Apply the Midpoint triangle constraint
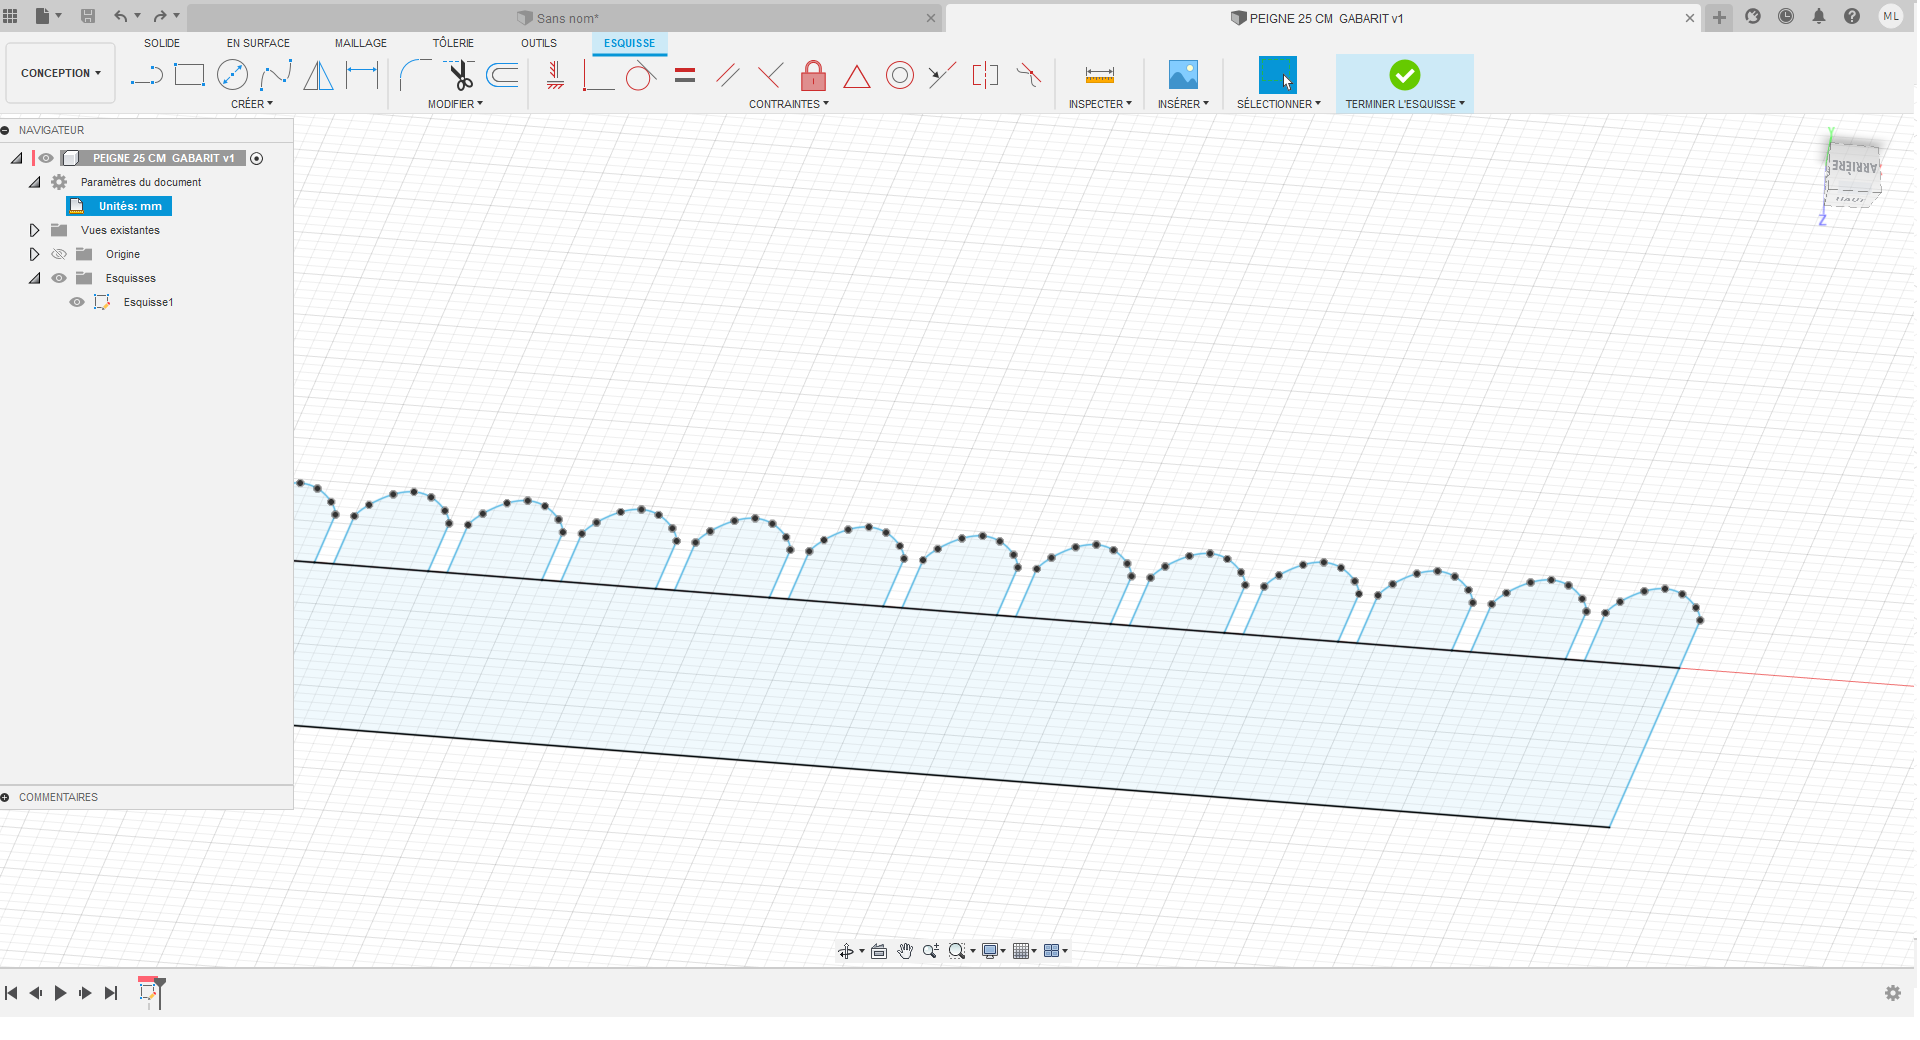Screen dimensions: 1920x1040 point(857,76)
